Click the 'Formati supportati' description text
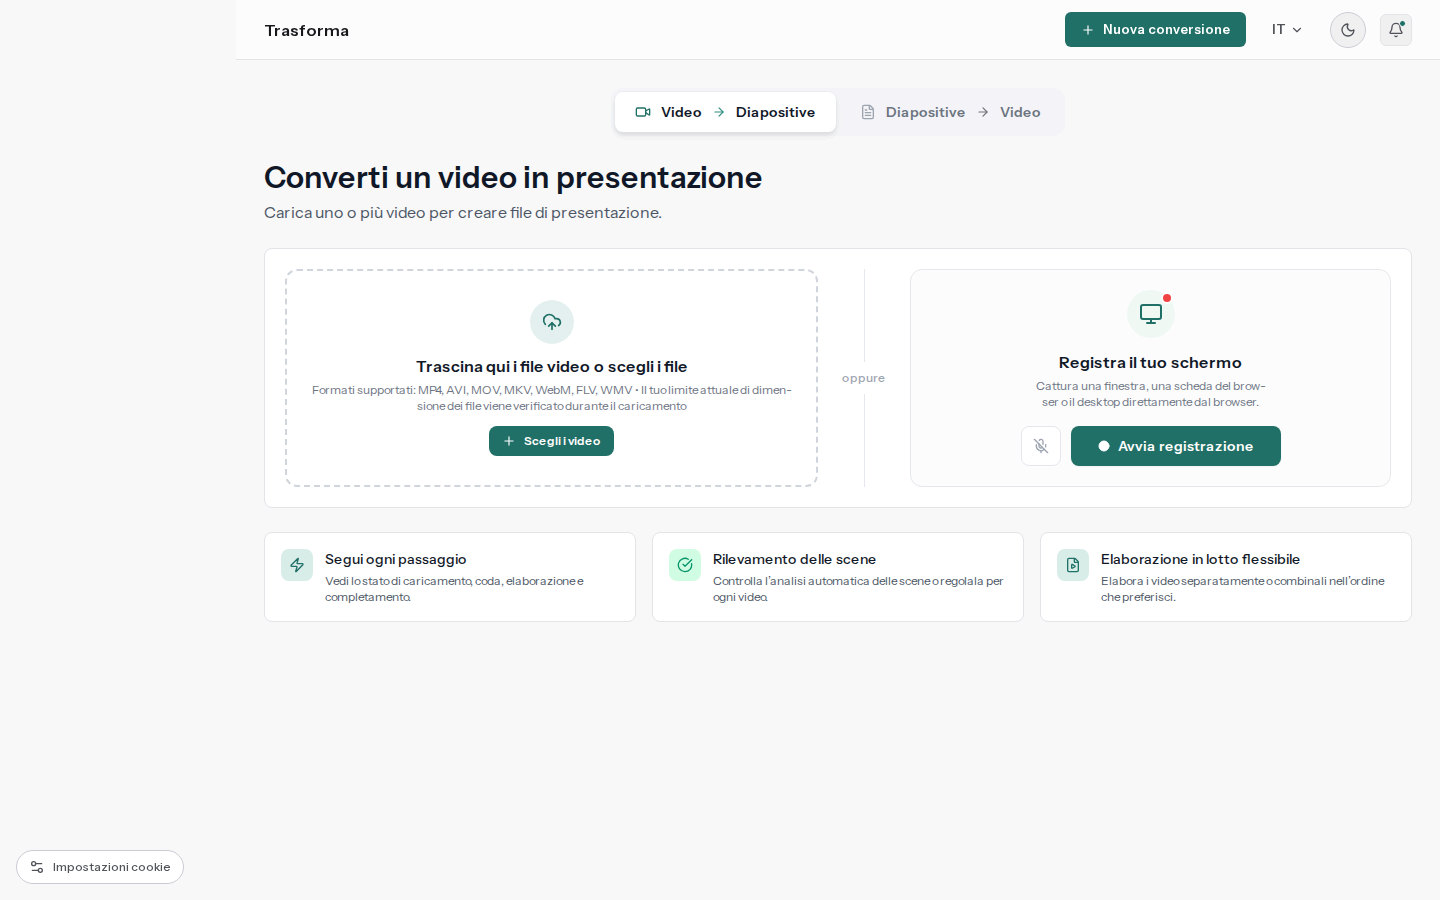Image resolution: width=1440 pixels, height=900 pixels. click(x=552, y=398)
